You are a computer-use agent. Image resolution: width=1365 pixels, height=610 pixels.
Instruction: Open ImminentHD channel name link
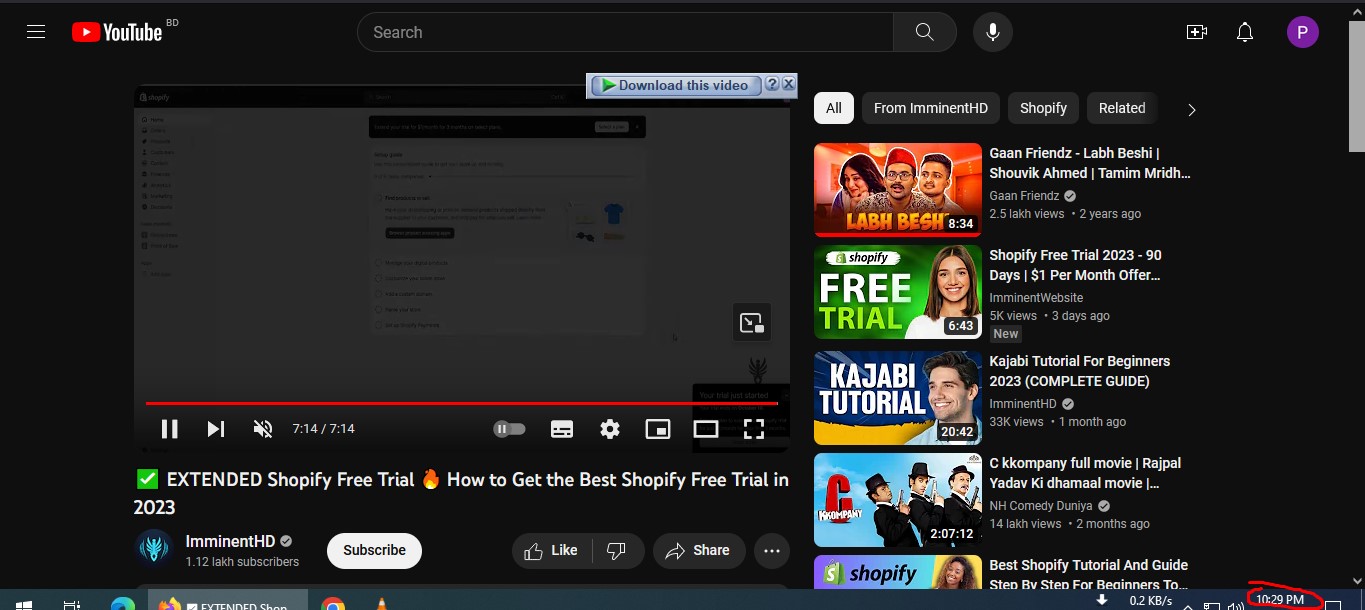pyautogui.click(x=230, y=541)
